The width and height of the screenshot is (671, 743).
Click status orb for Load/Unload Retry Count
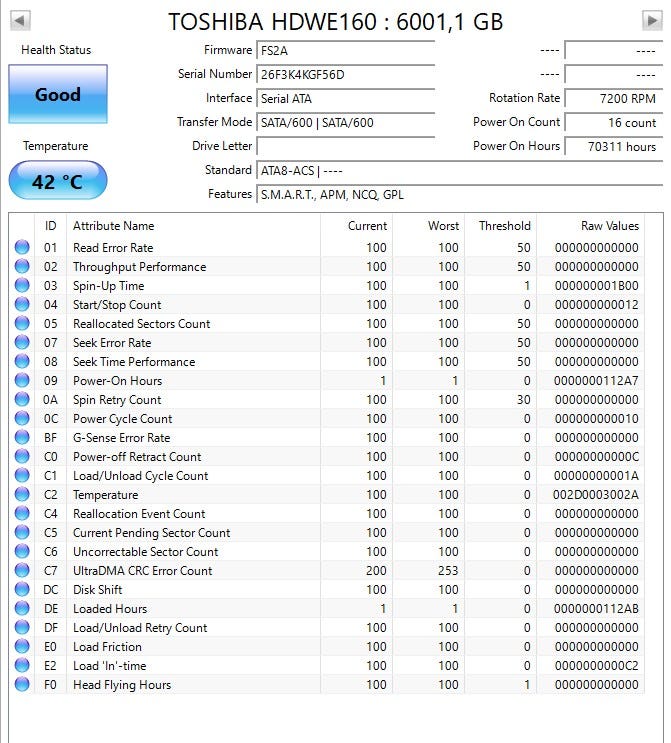tap(22, 627)
